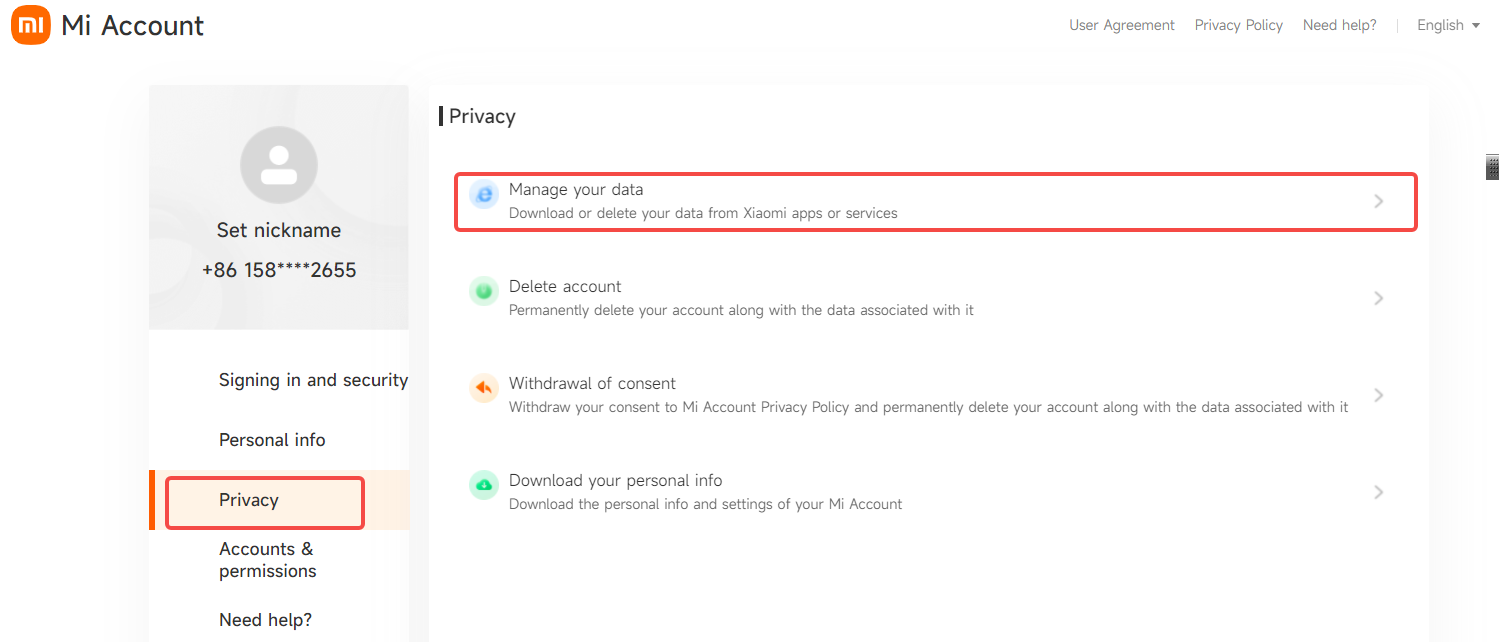Click the orange Withdrawal of consent icon

tap(484, 389)
